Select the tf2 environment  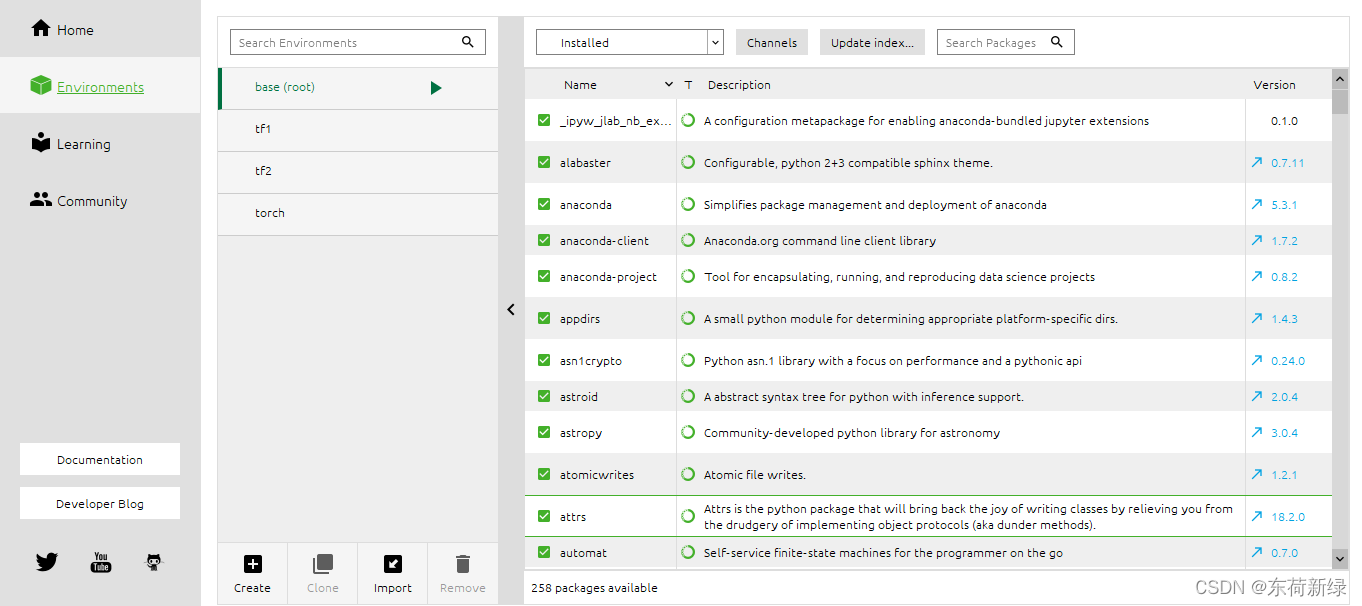[358, 172]
